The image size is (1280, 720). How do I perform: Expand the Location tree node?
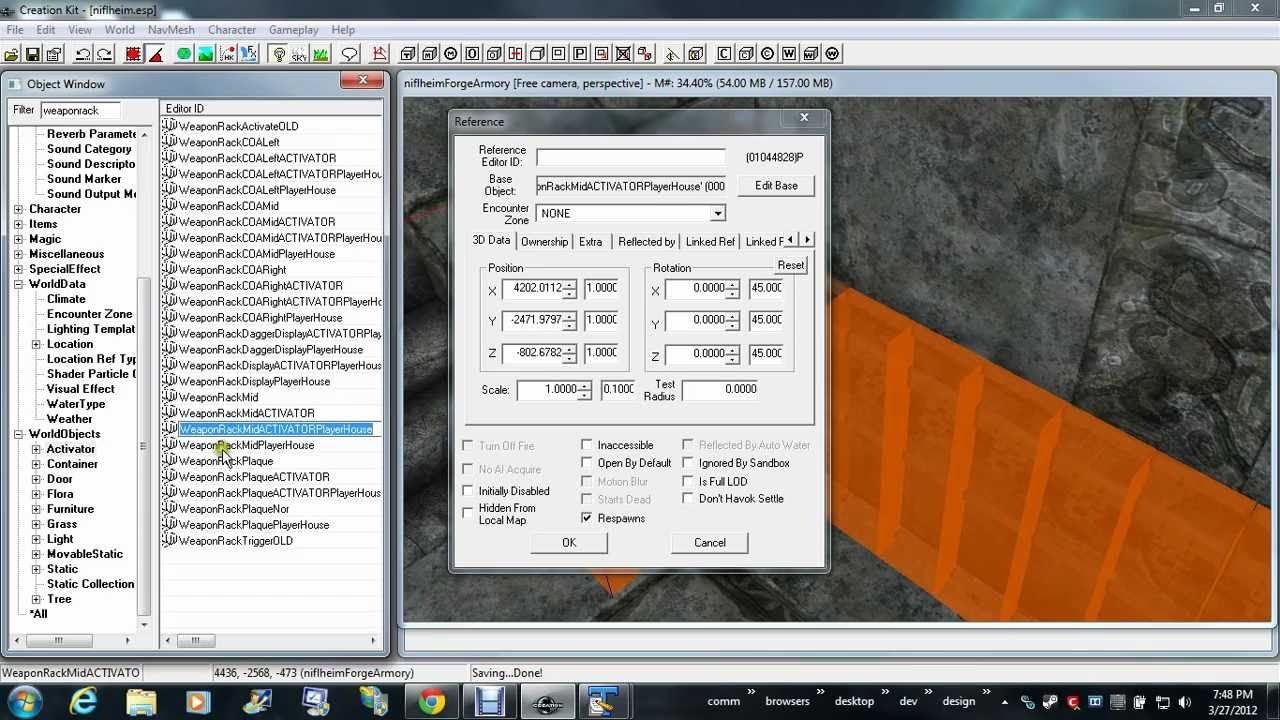click(36, 344)
